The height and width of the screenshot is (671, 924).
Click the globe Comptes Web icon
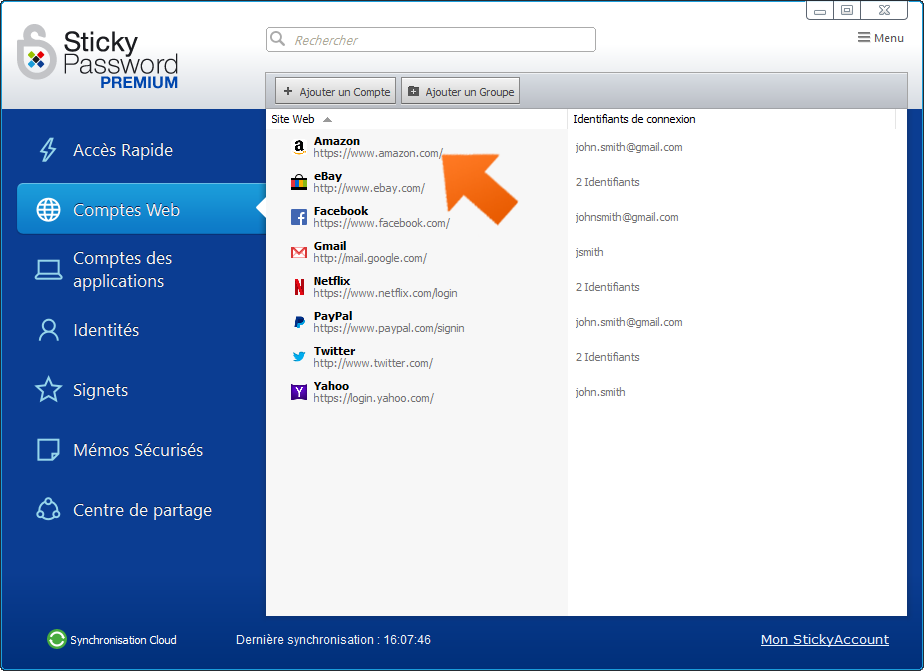point(48,210)
